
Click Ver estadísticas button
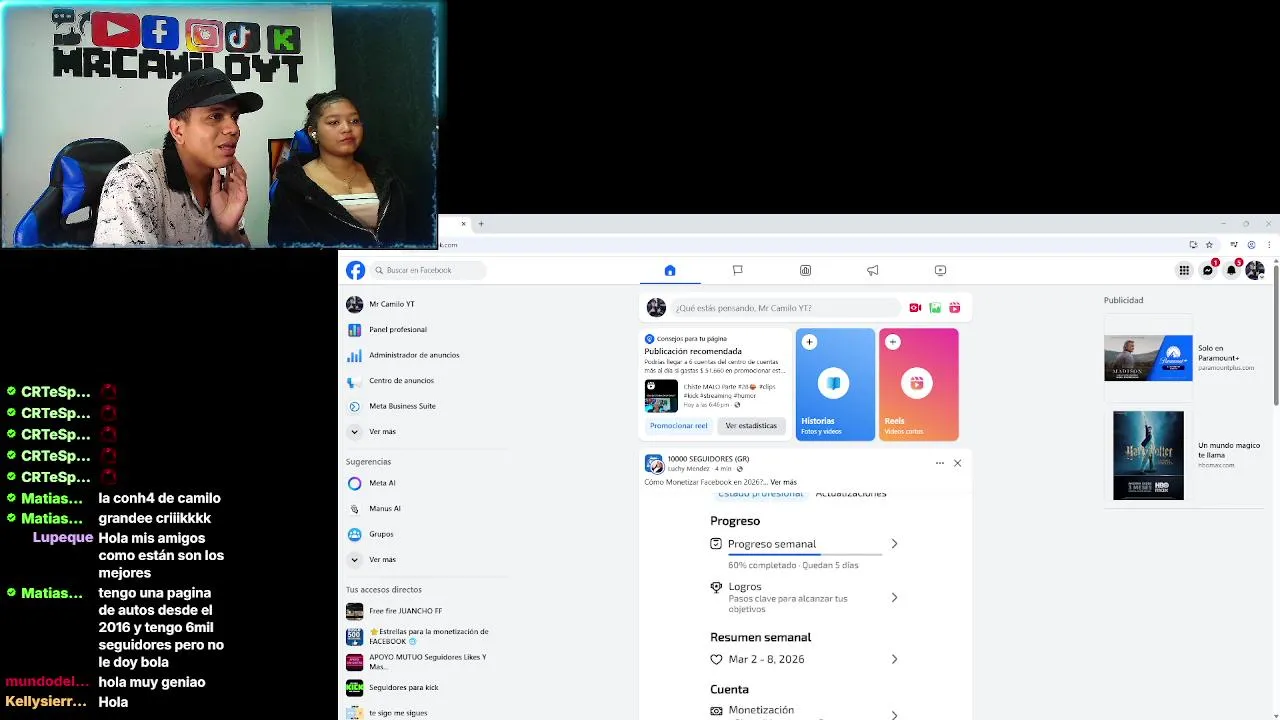pyautogui.click(x=751, y=426)
